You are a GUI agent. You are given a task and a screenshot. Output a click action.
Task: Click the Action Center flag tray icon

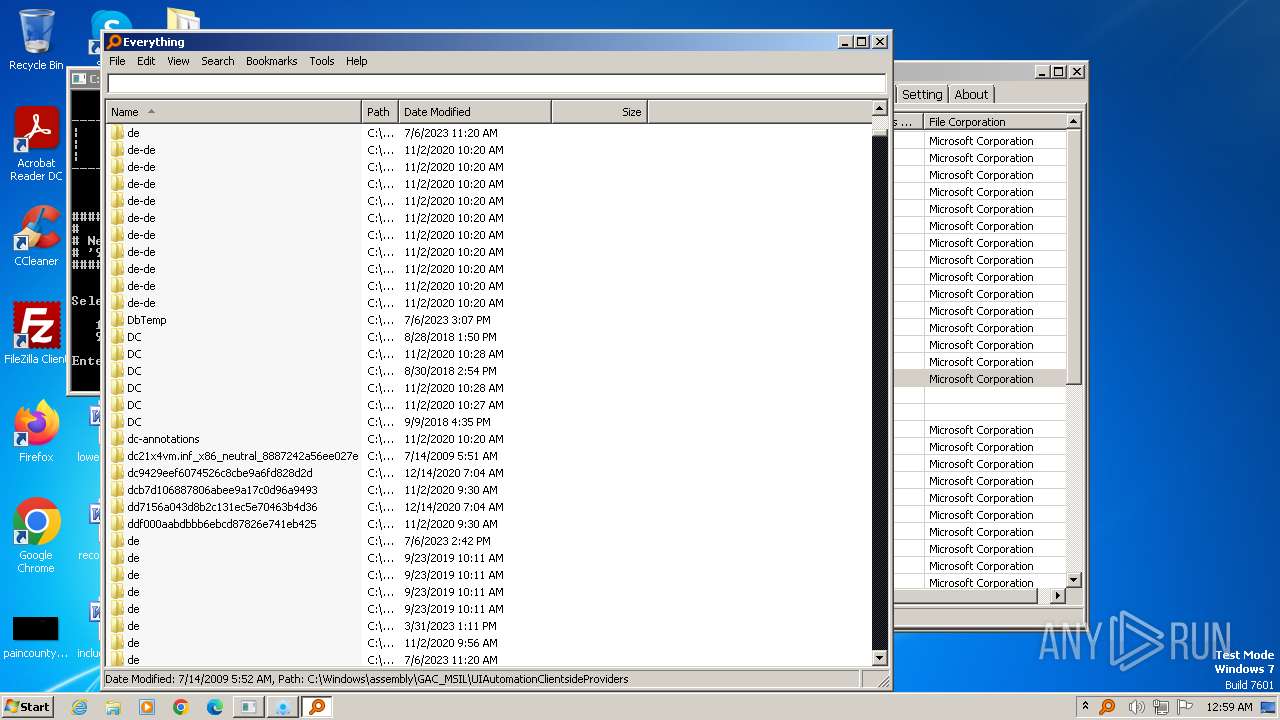pyautogui.click(x=1186, y=707)
